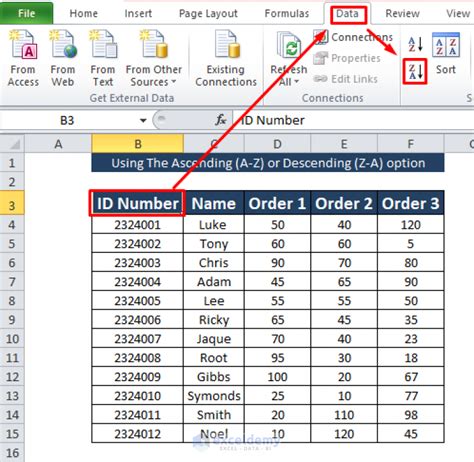Open the Name Box dropdown arrow

143,120
